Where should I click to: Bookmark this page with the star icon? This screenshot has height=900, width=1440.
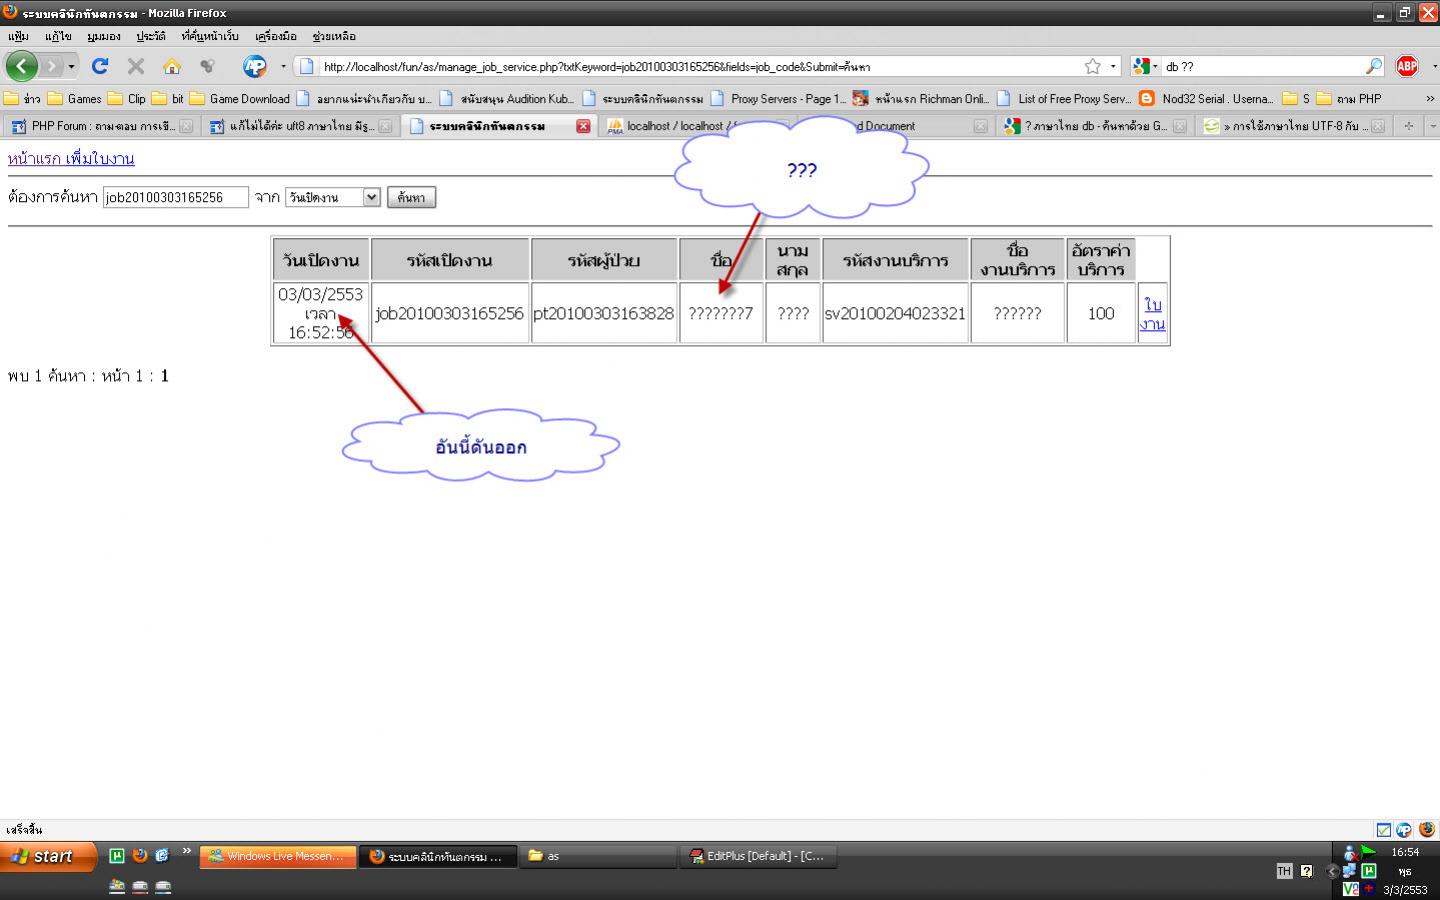(1093, 66)
